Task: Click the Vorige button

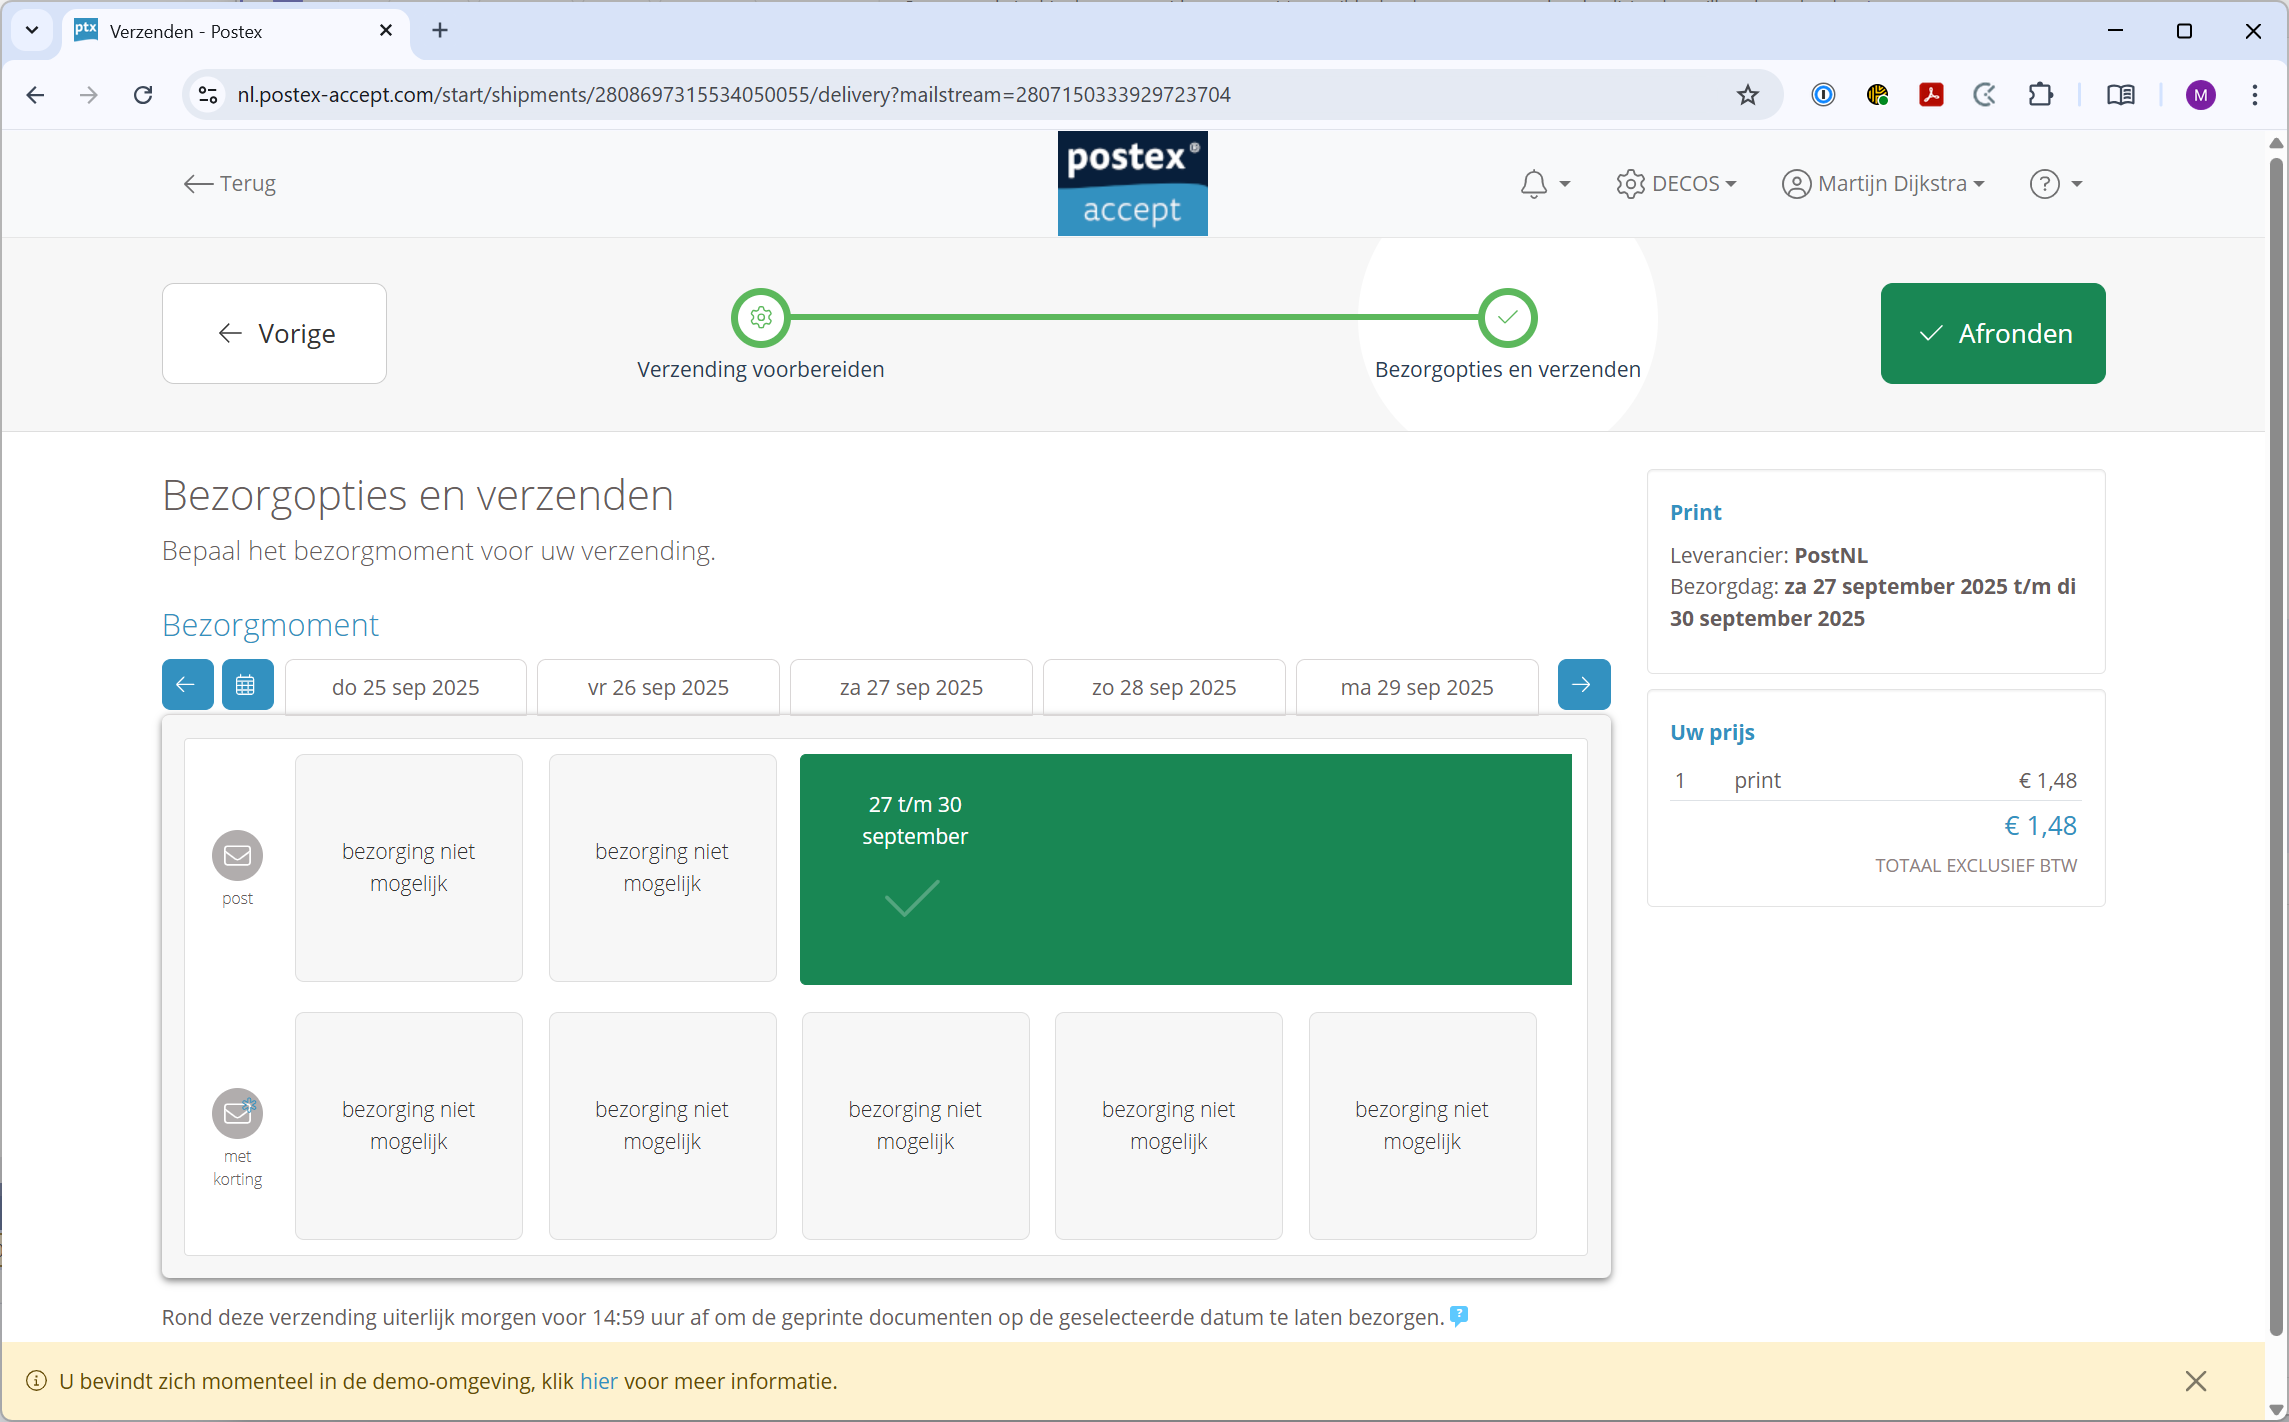Action: (x=275, y=333)
